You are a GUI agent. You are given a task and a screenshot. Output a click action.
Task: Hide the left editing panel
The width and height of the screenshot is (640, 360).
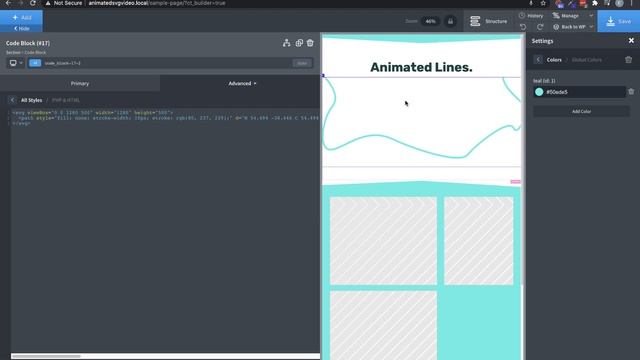coord(21,29)
